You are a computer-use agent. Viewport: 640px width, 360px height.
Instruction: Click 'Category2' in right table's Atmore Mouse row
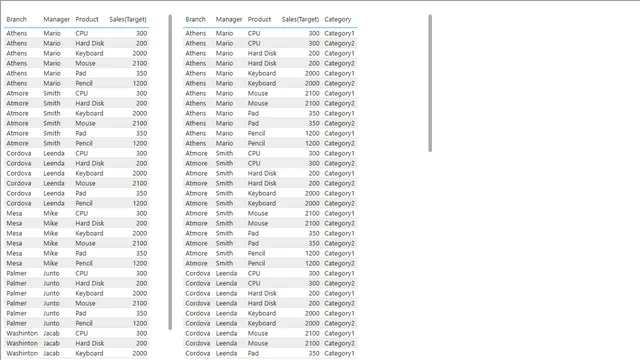coord(339,223)
